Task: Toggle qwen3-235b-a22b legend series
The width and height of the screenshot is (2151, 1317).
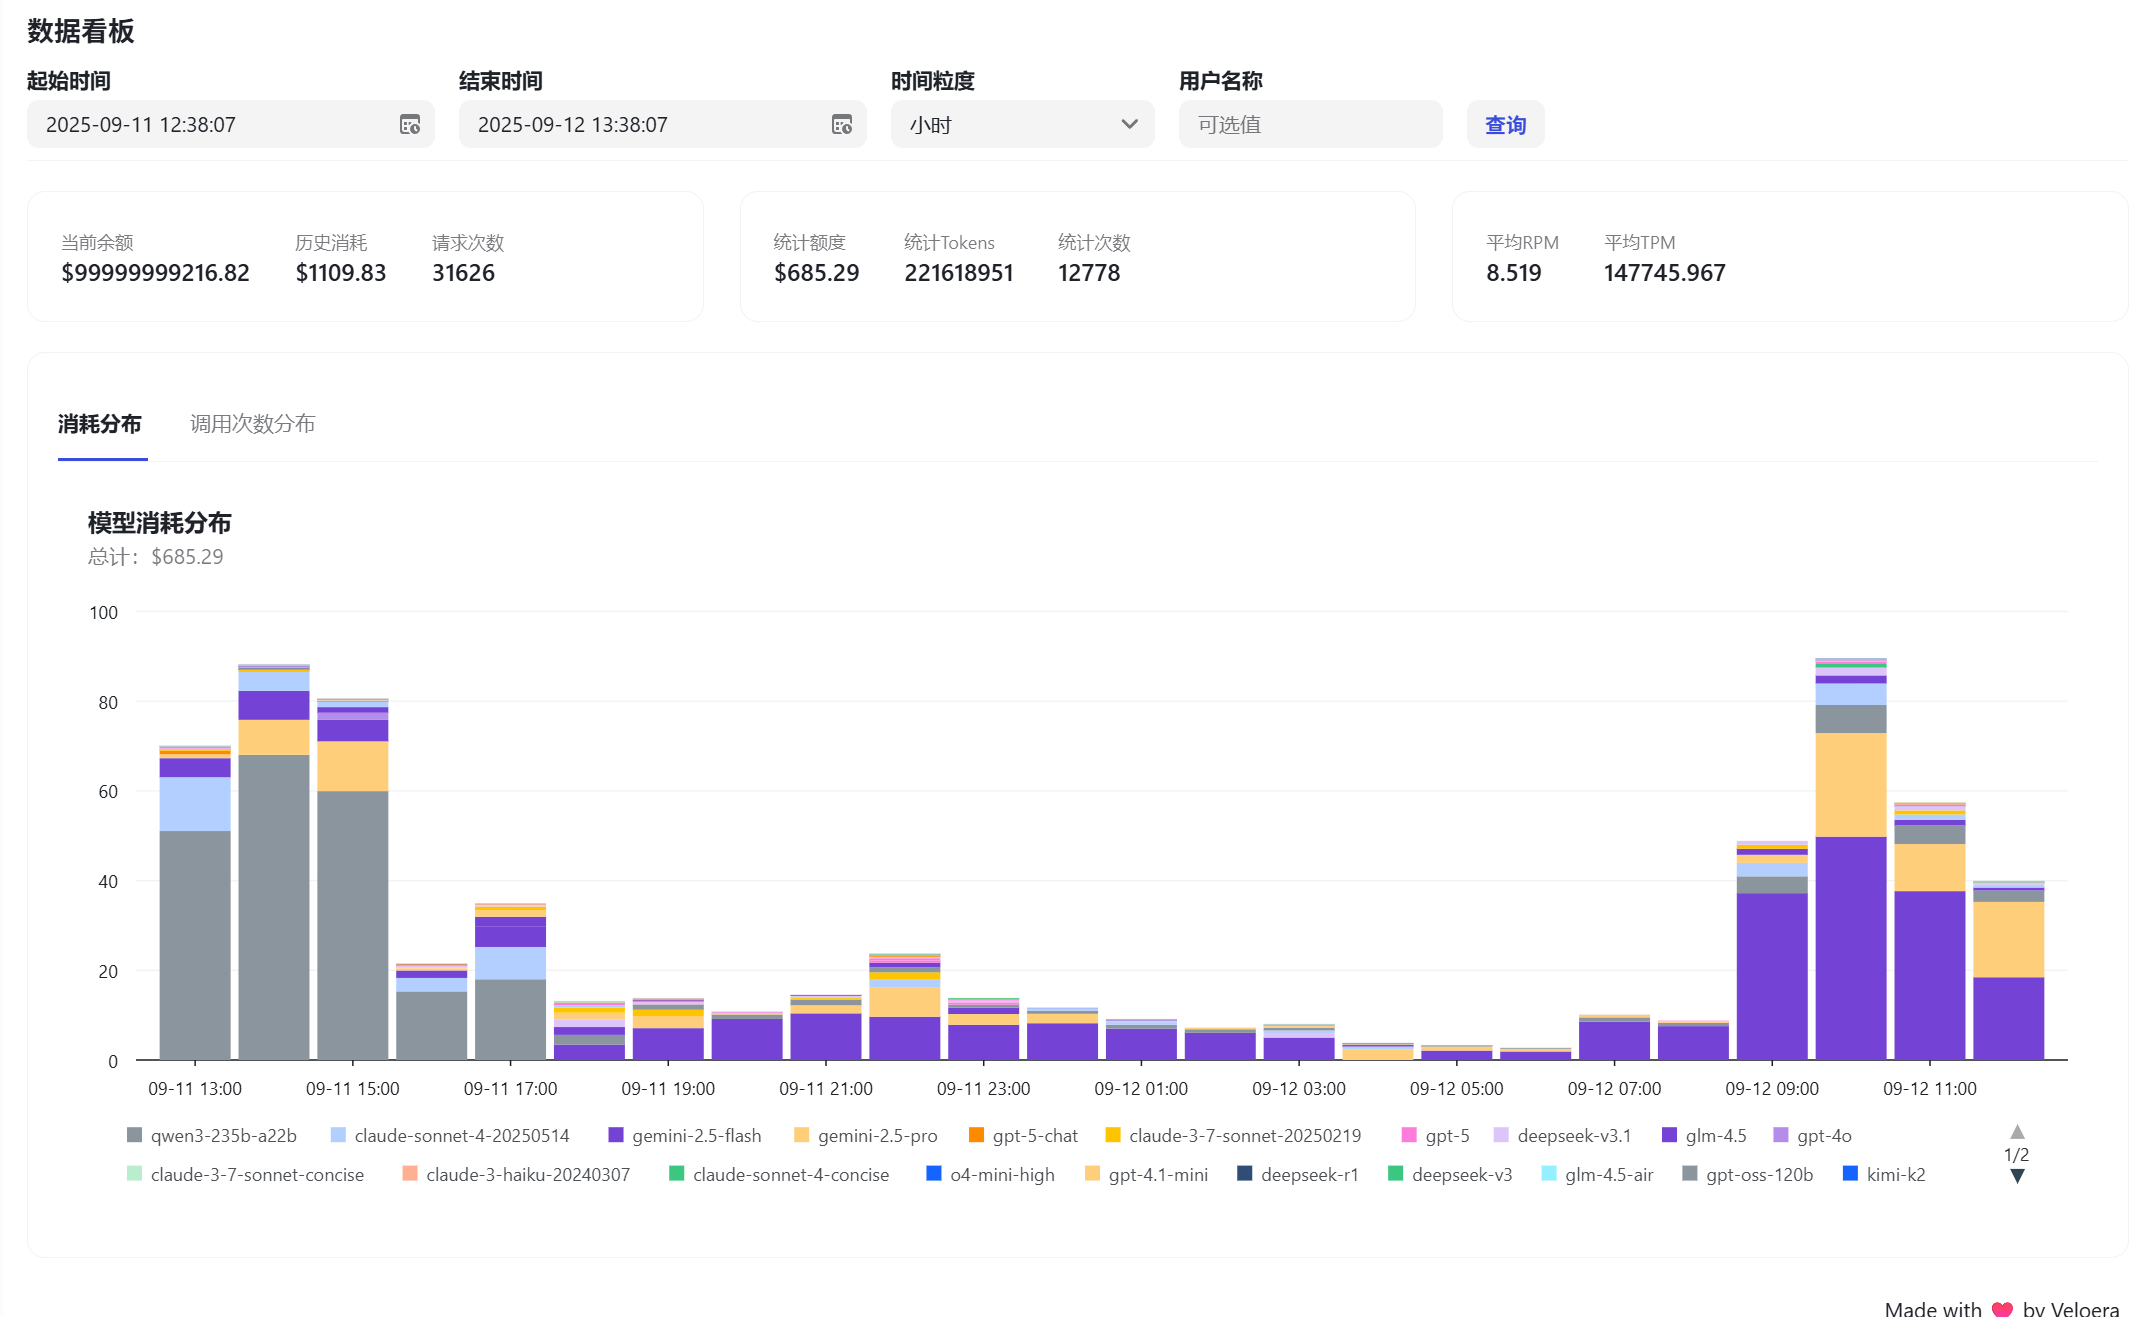Action: point(212,1136)
